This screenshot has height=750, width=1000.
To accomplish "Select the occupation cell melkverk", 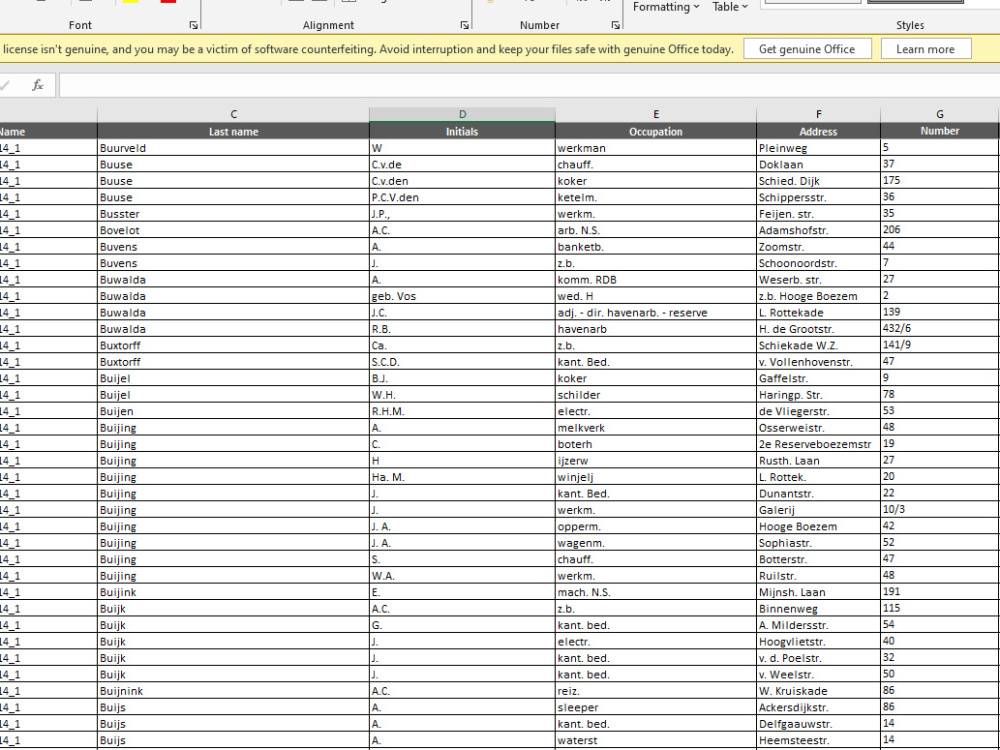I will pos(656,428).
